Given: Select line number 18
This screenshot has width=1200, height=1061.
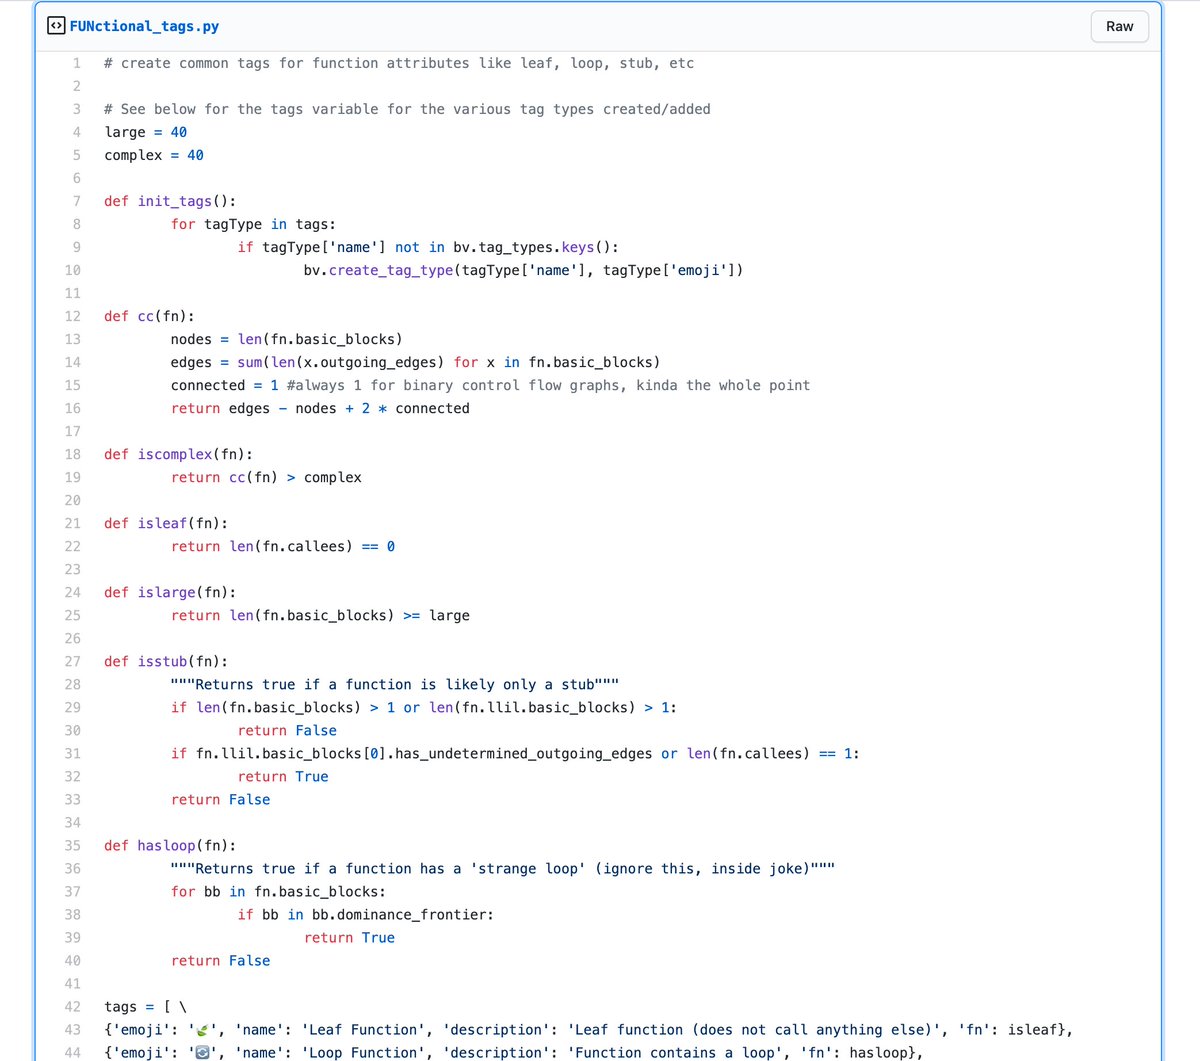Looking at the screenshot, I should pos(73,454).
